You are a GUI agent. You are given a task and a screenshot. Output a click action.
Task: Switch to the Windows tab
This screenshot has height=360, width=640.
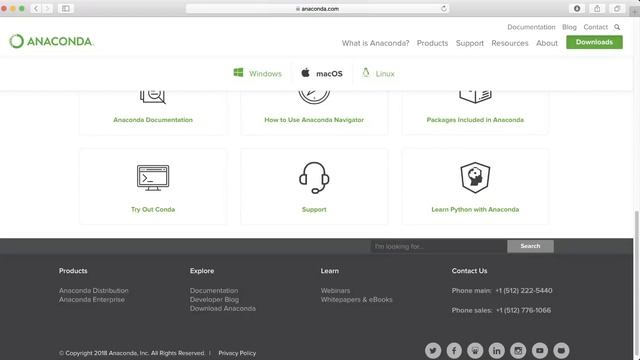point(258,73)
